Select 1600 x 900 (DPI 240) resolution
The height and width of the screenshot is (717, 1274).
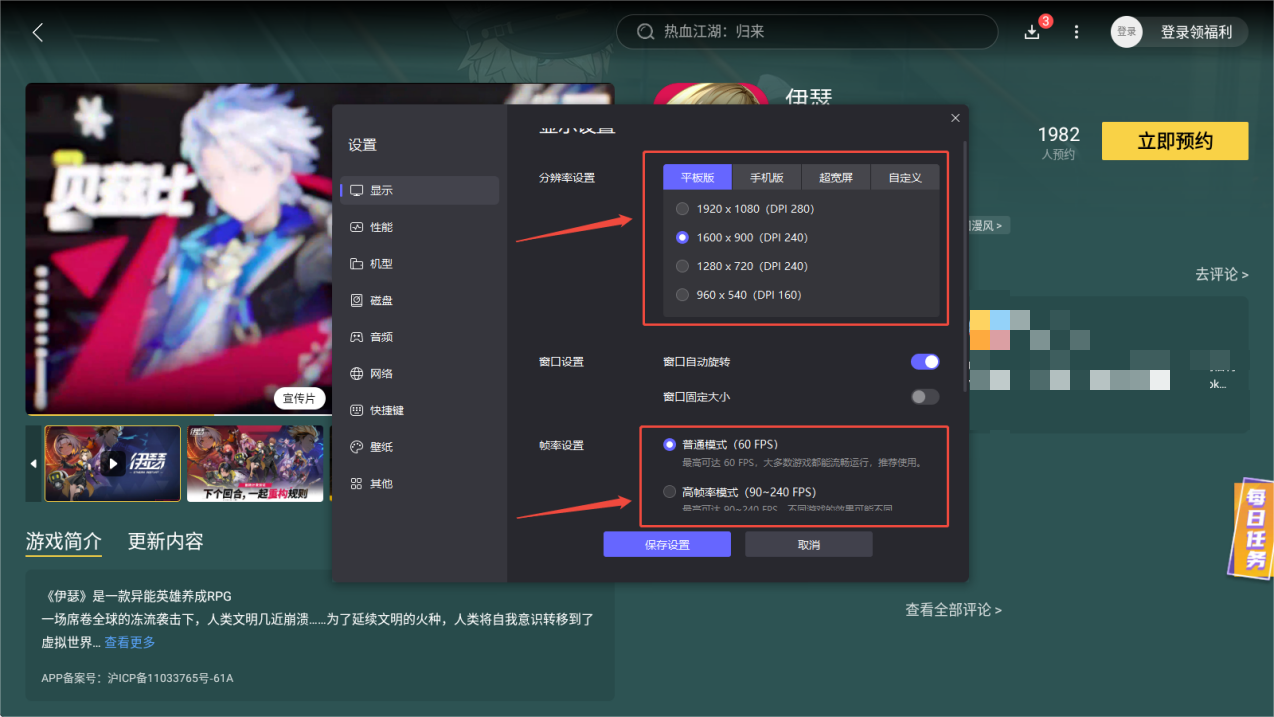coord(741,237)
